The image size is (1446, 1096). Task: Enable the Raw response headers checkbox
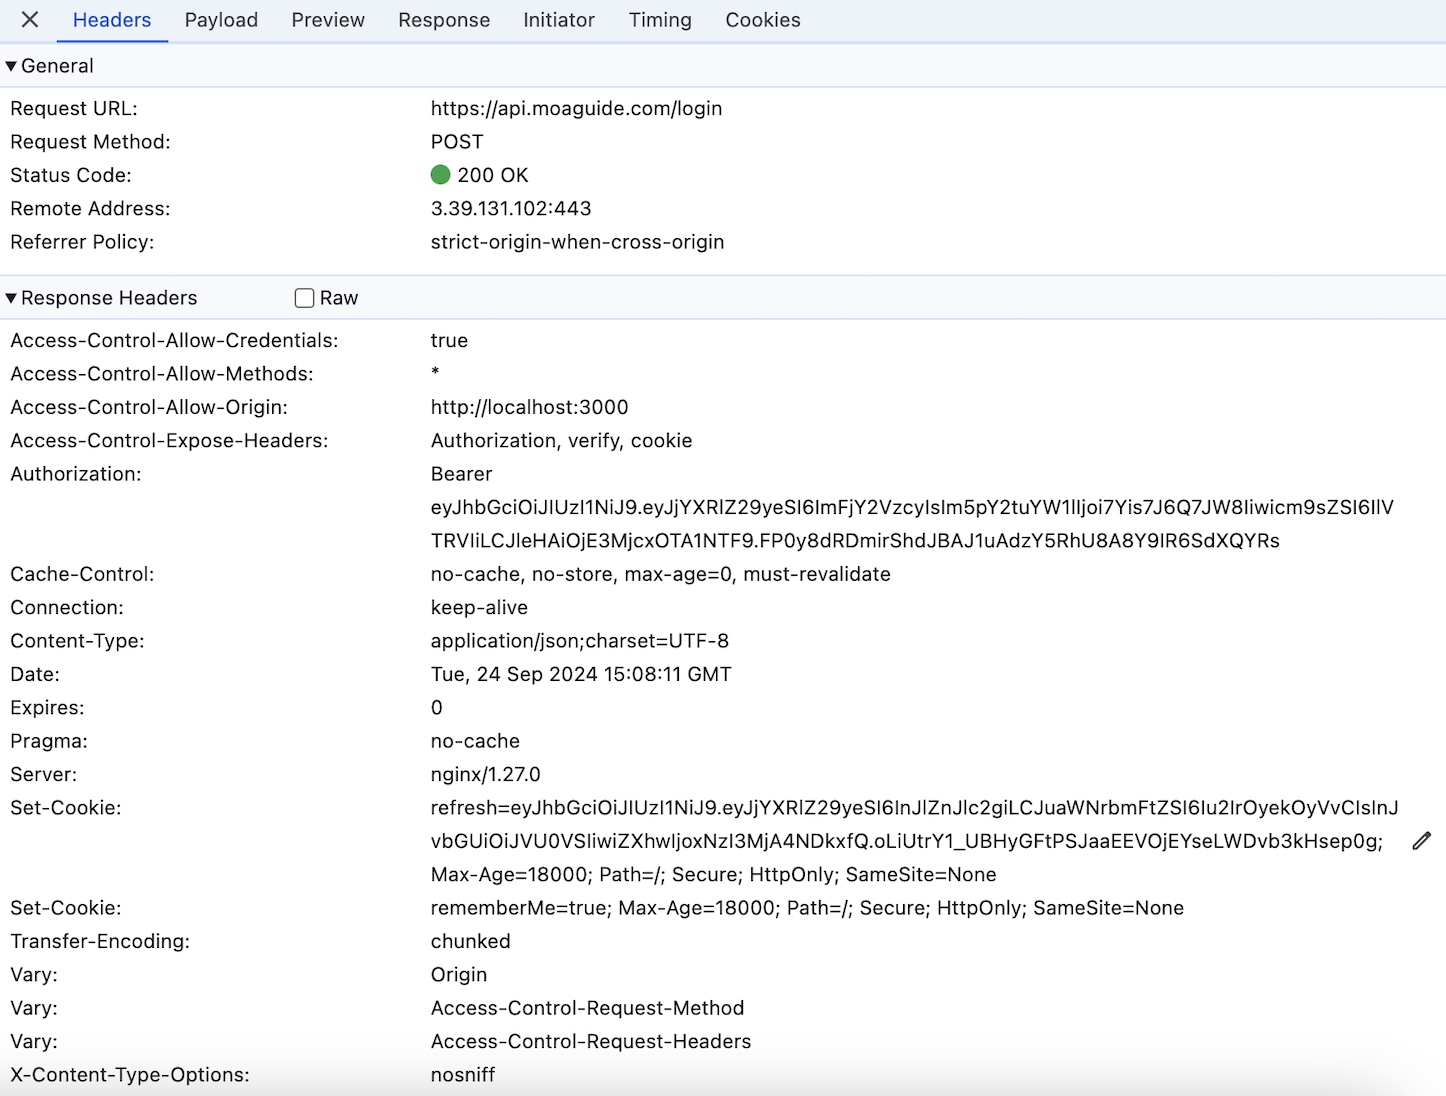click(305, 298)
